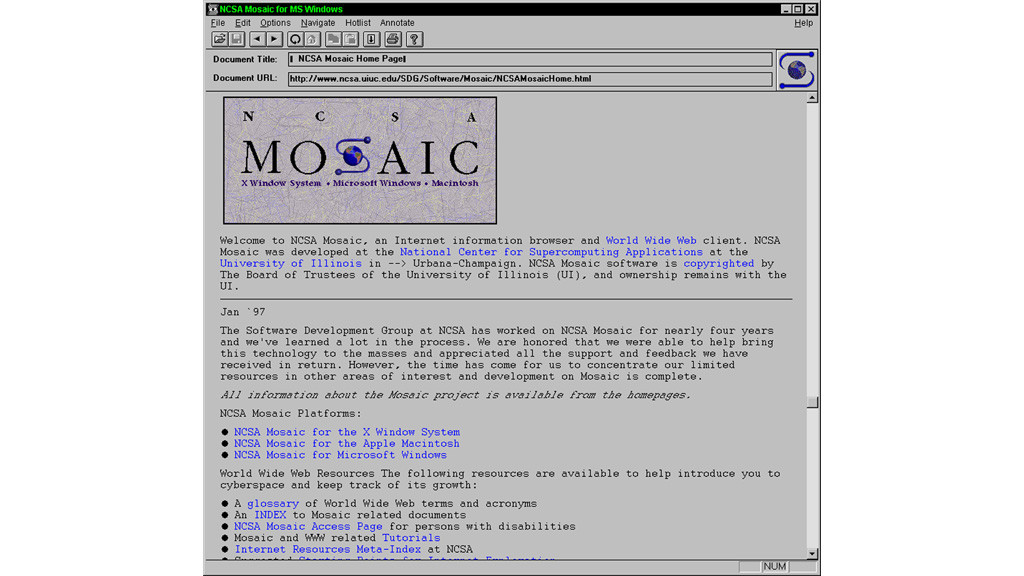Open help via the question mark icon
The height and width of the screenshot is (576, 1024).
tap(414, 39)
